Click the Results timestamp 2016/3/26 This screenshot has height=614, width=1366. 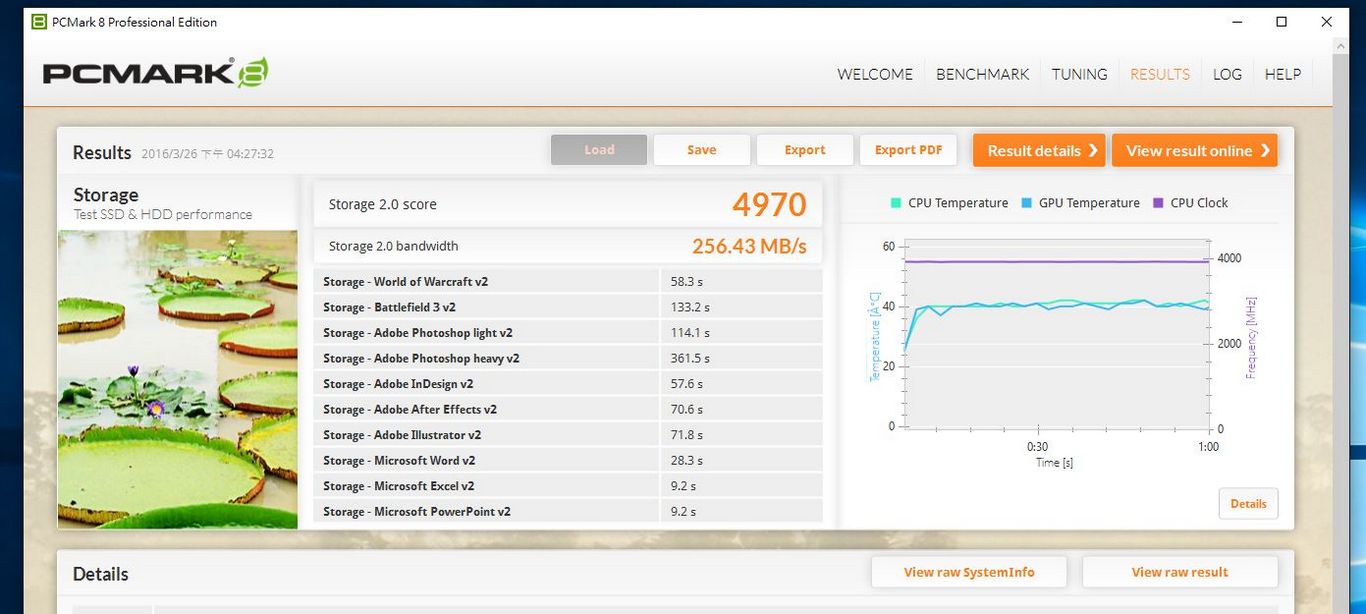[208, 154]
